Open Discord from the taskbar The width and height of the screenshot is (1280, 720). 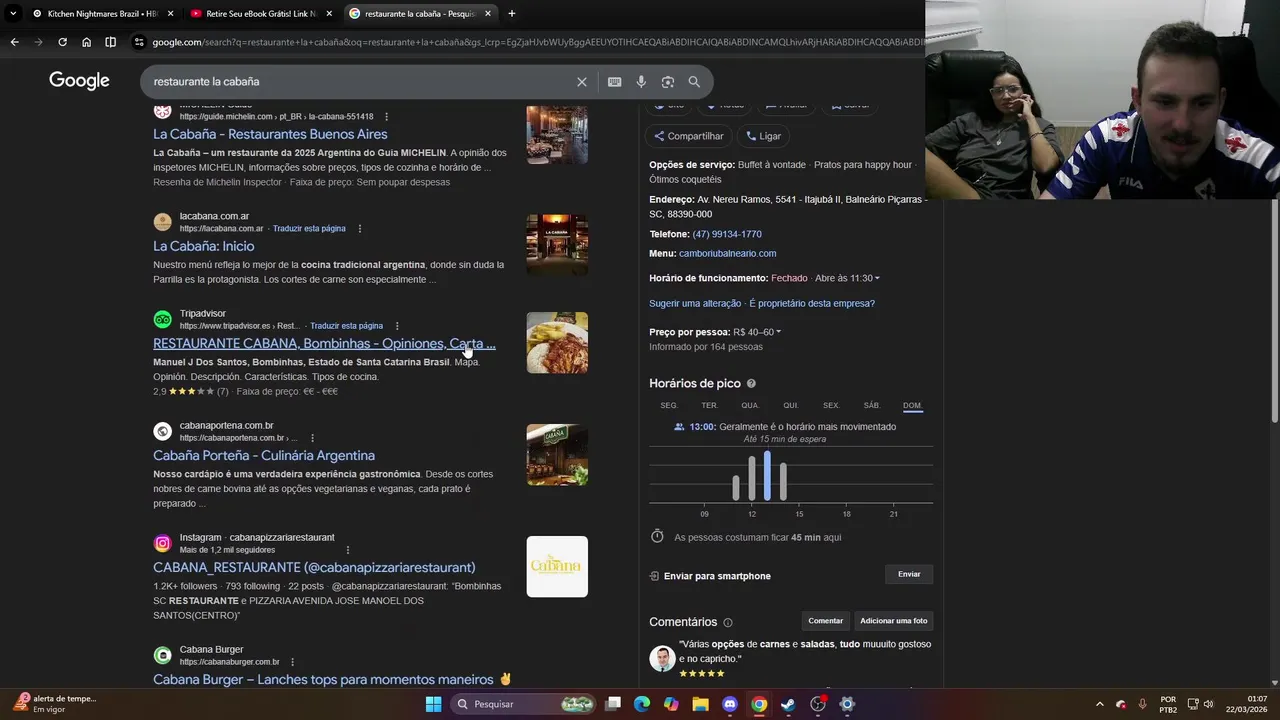pyautogui.click(x=730, y=704)
